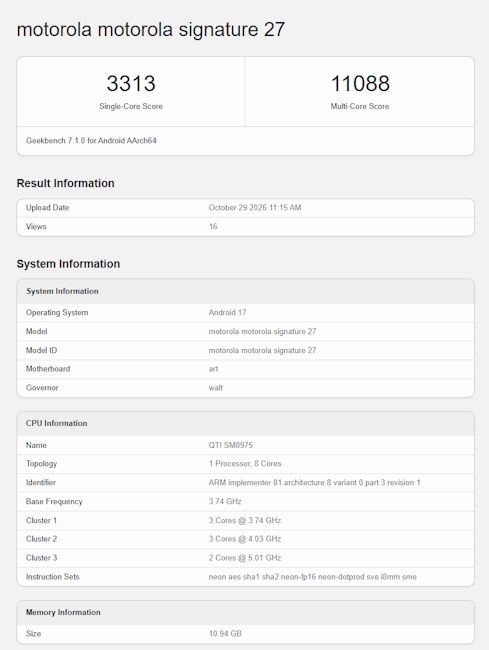
Task: Click the single-core score 3313
Action: 131,83
